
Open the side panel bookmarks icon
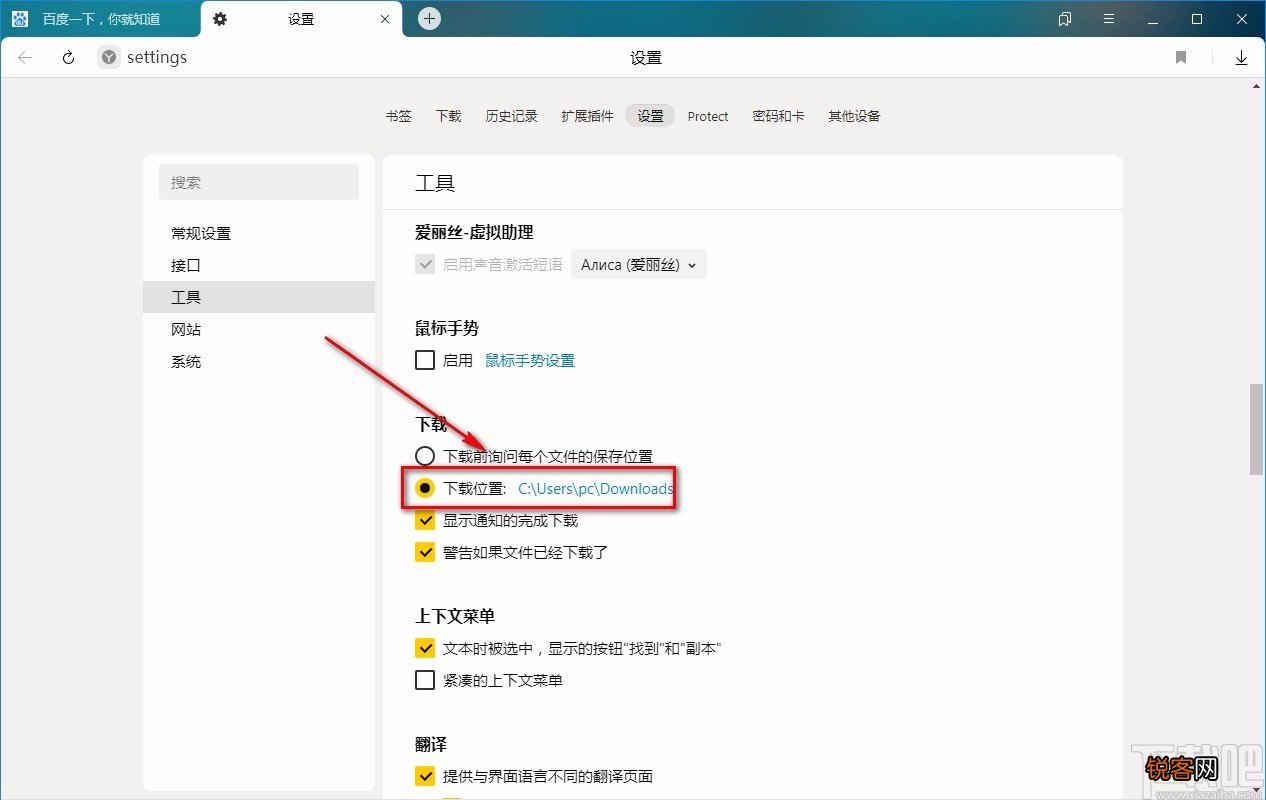(x=1065, y=18)
